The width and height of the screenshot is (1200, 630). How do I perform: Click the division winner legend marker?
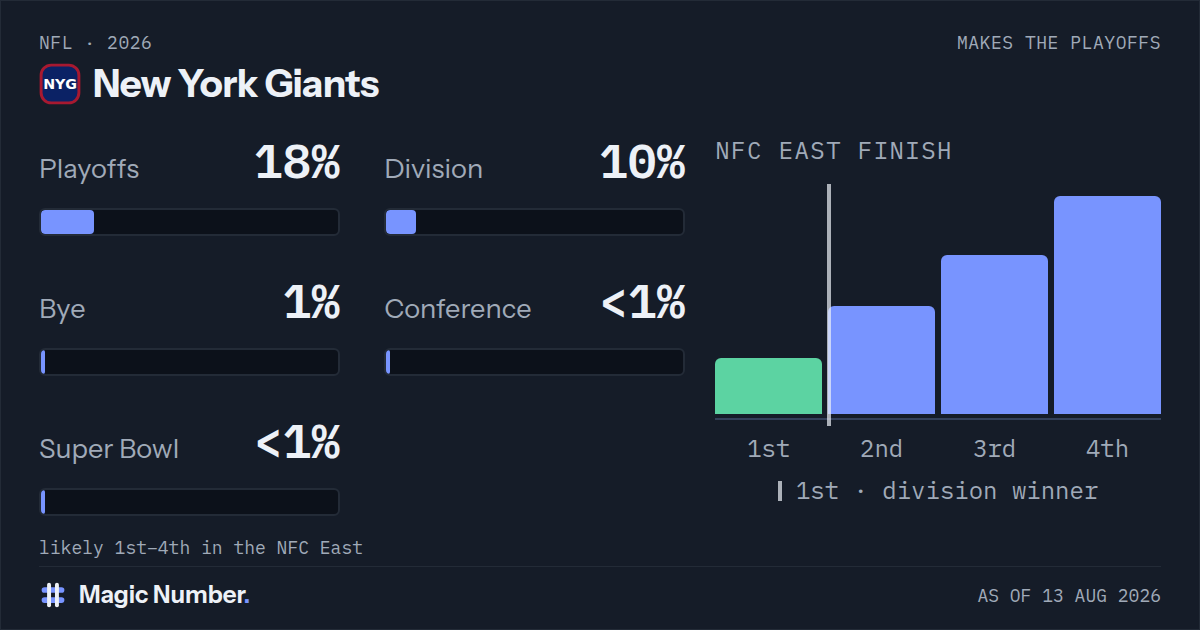pyautogui.click(x=780, y=491)
